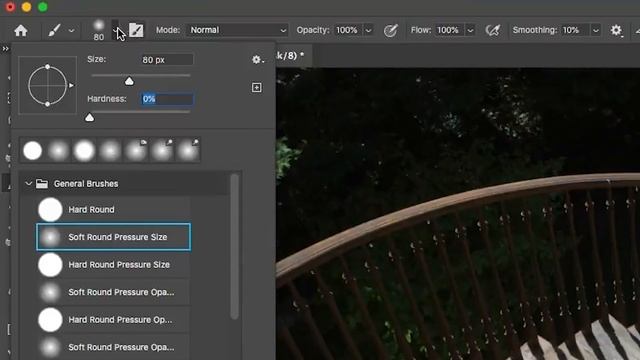Open the Opacity slider dropdown arrow
Viewport: 640px width, 360px height.
(368, 30)
